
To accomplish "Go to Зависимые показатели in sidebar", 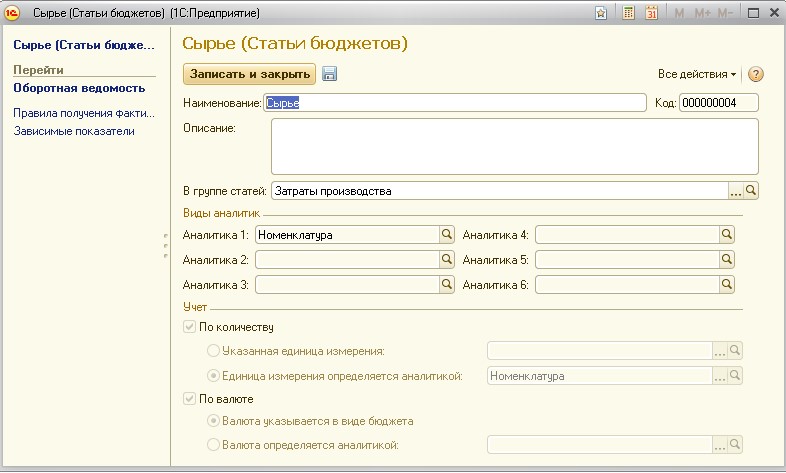I will [x=74, y=131].
